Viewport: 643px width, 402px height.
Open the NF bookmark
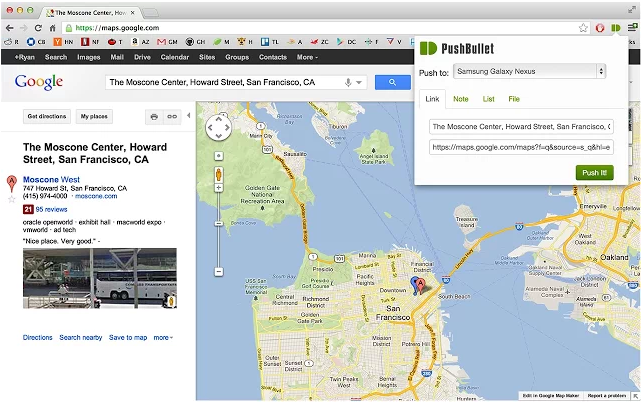90,42
